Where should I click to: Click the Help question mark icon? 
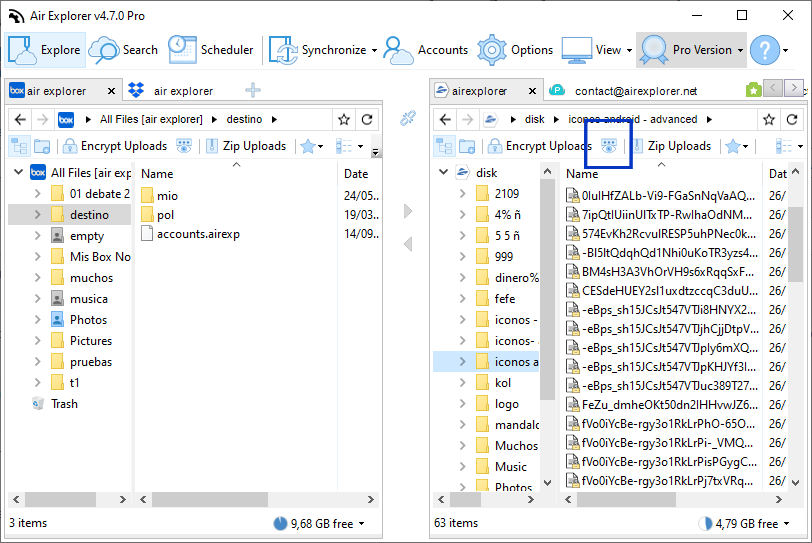tap(764, 50)
